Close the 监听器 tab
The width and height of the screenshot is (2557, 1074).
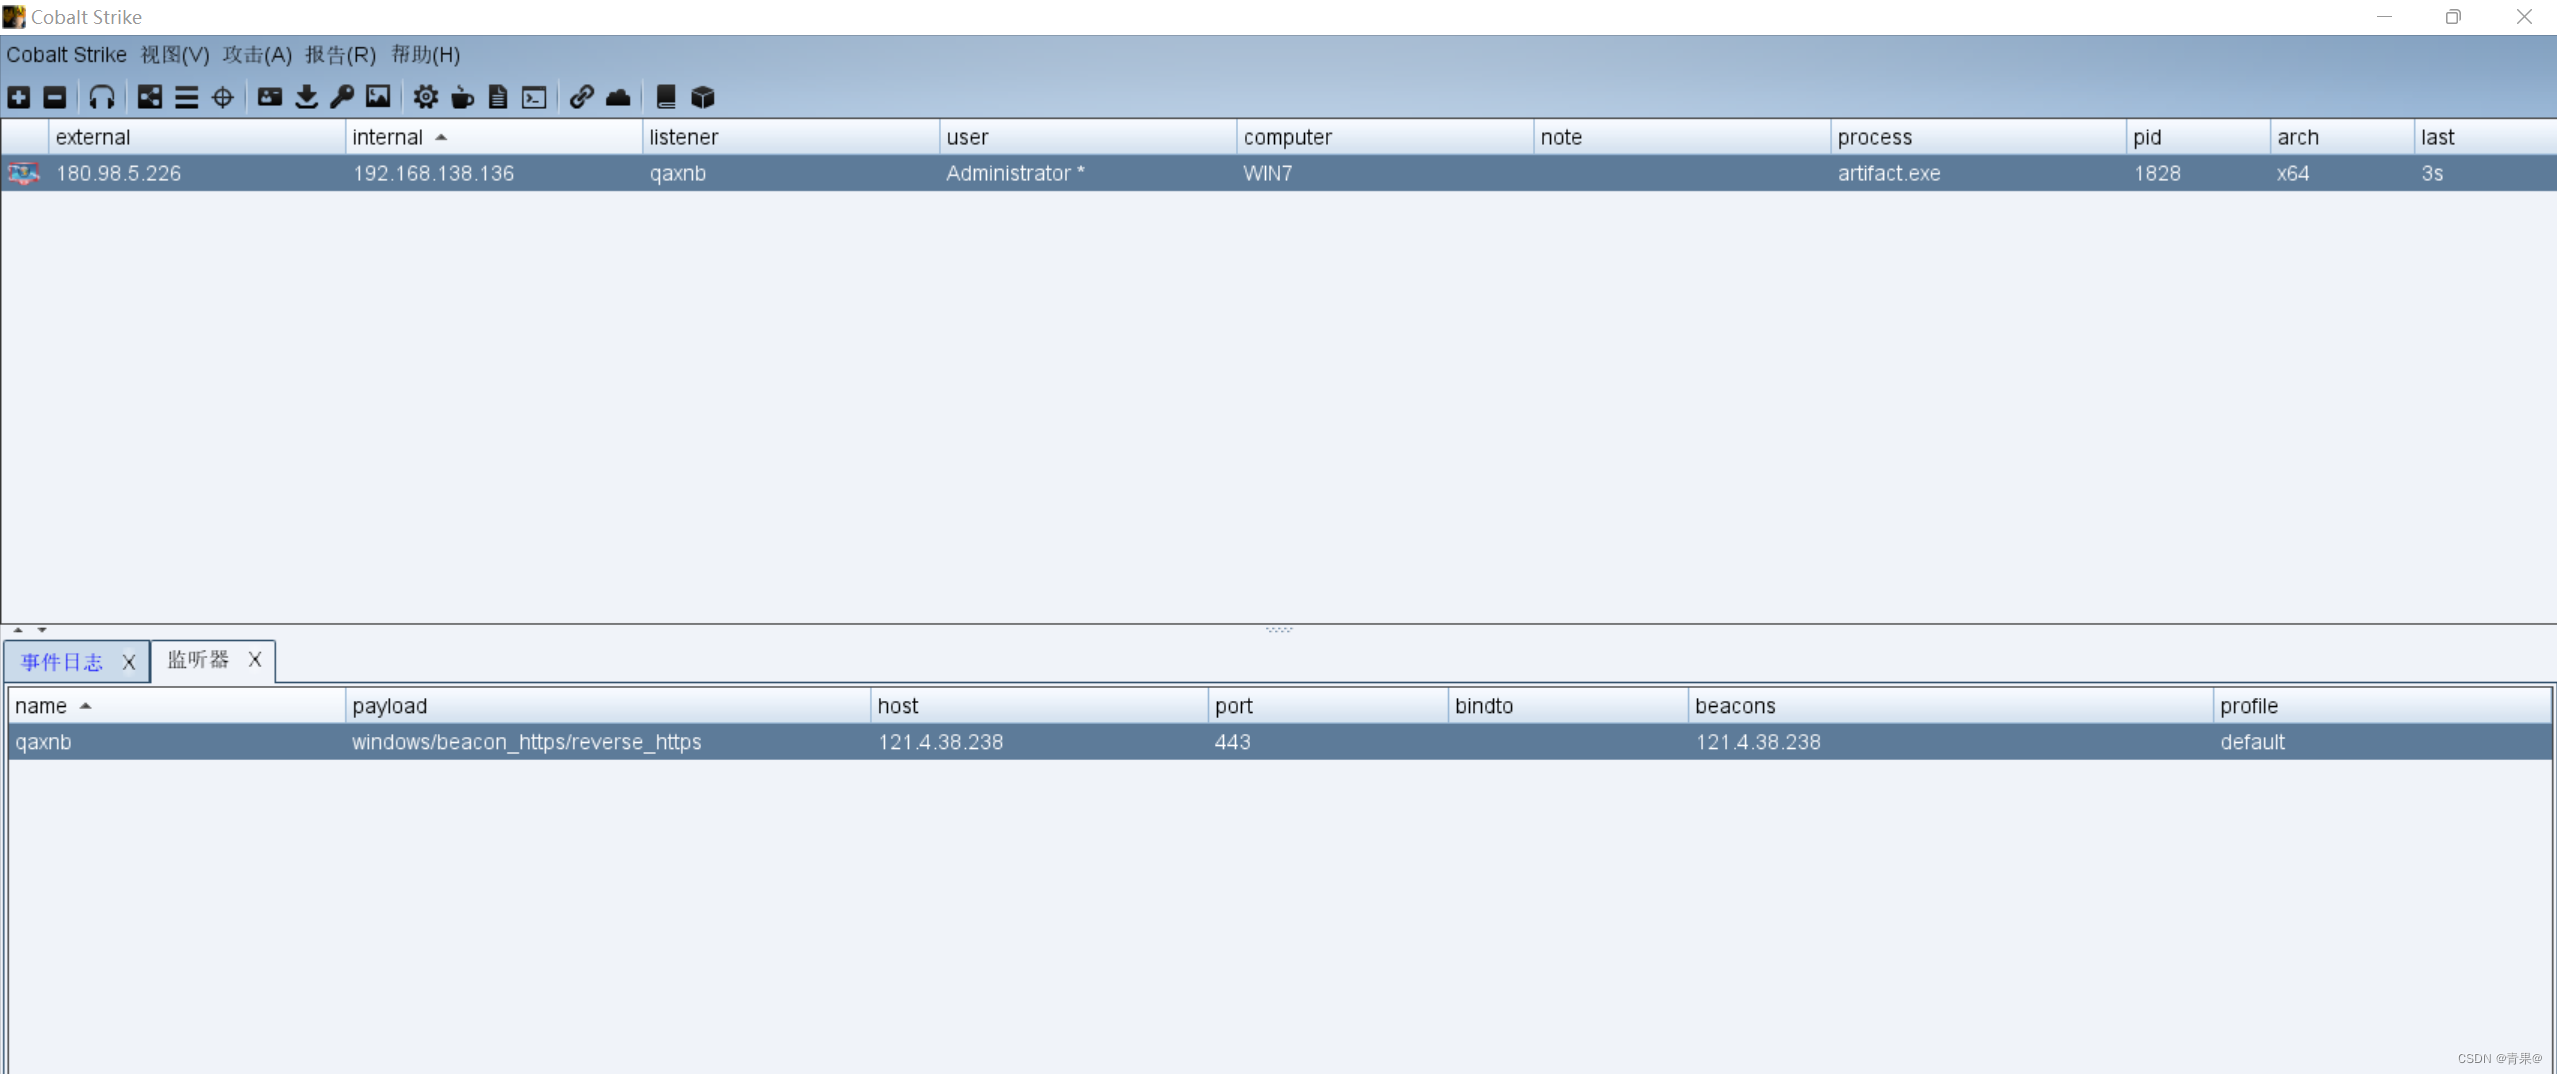click(255, 660)
